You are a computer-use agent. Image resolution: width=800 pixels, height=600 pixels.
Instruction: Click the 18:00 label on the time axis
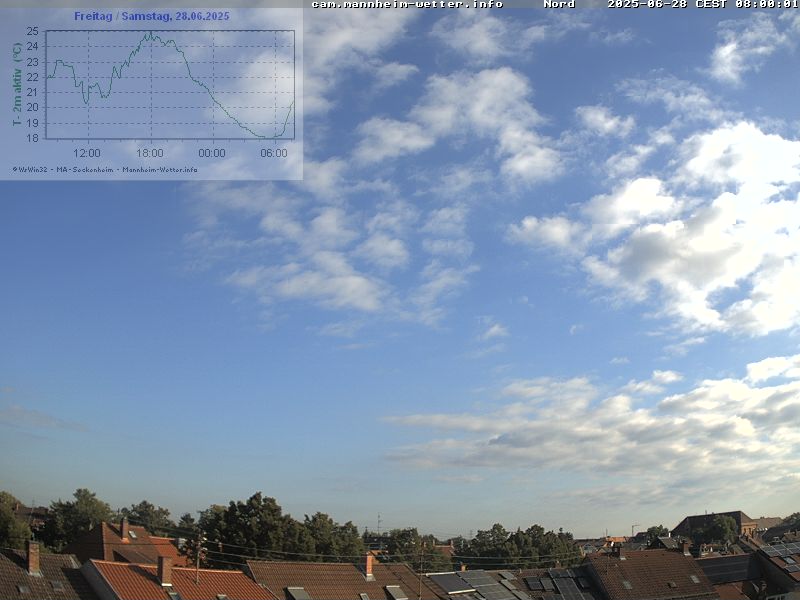click(149, 153)
